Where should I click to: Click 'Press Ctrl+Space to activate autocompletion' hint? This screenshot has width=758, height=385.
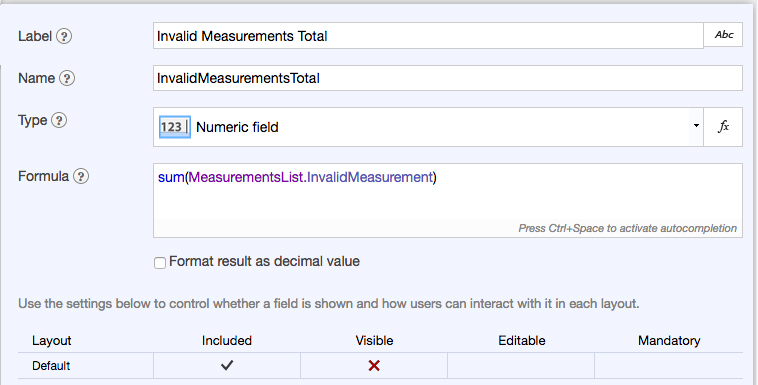[x=627, y=228]
